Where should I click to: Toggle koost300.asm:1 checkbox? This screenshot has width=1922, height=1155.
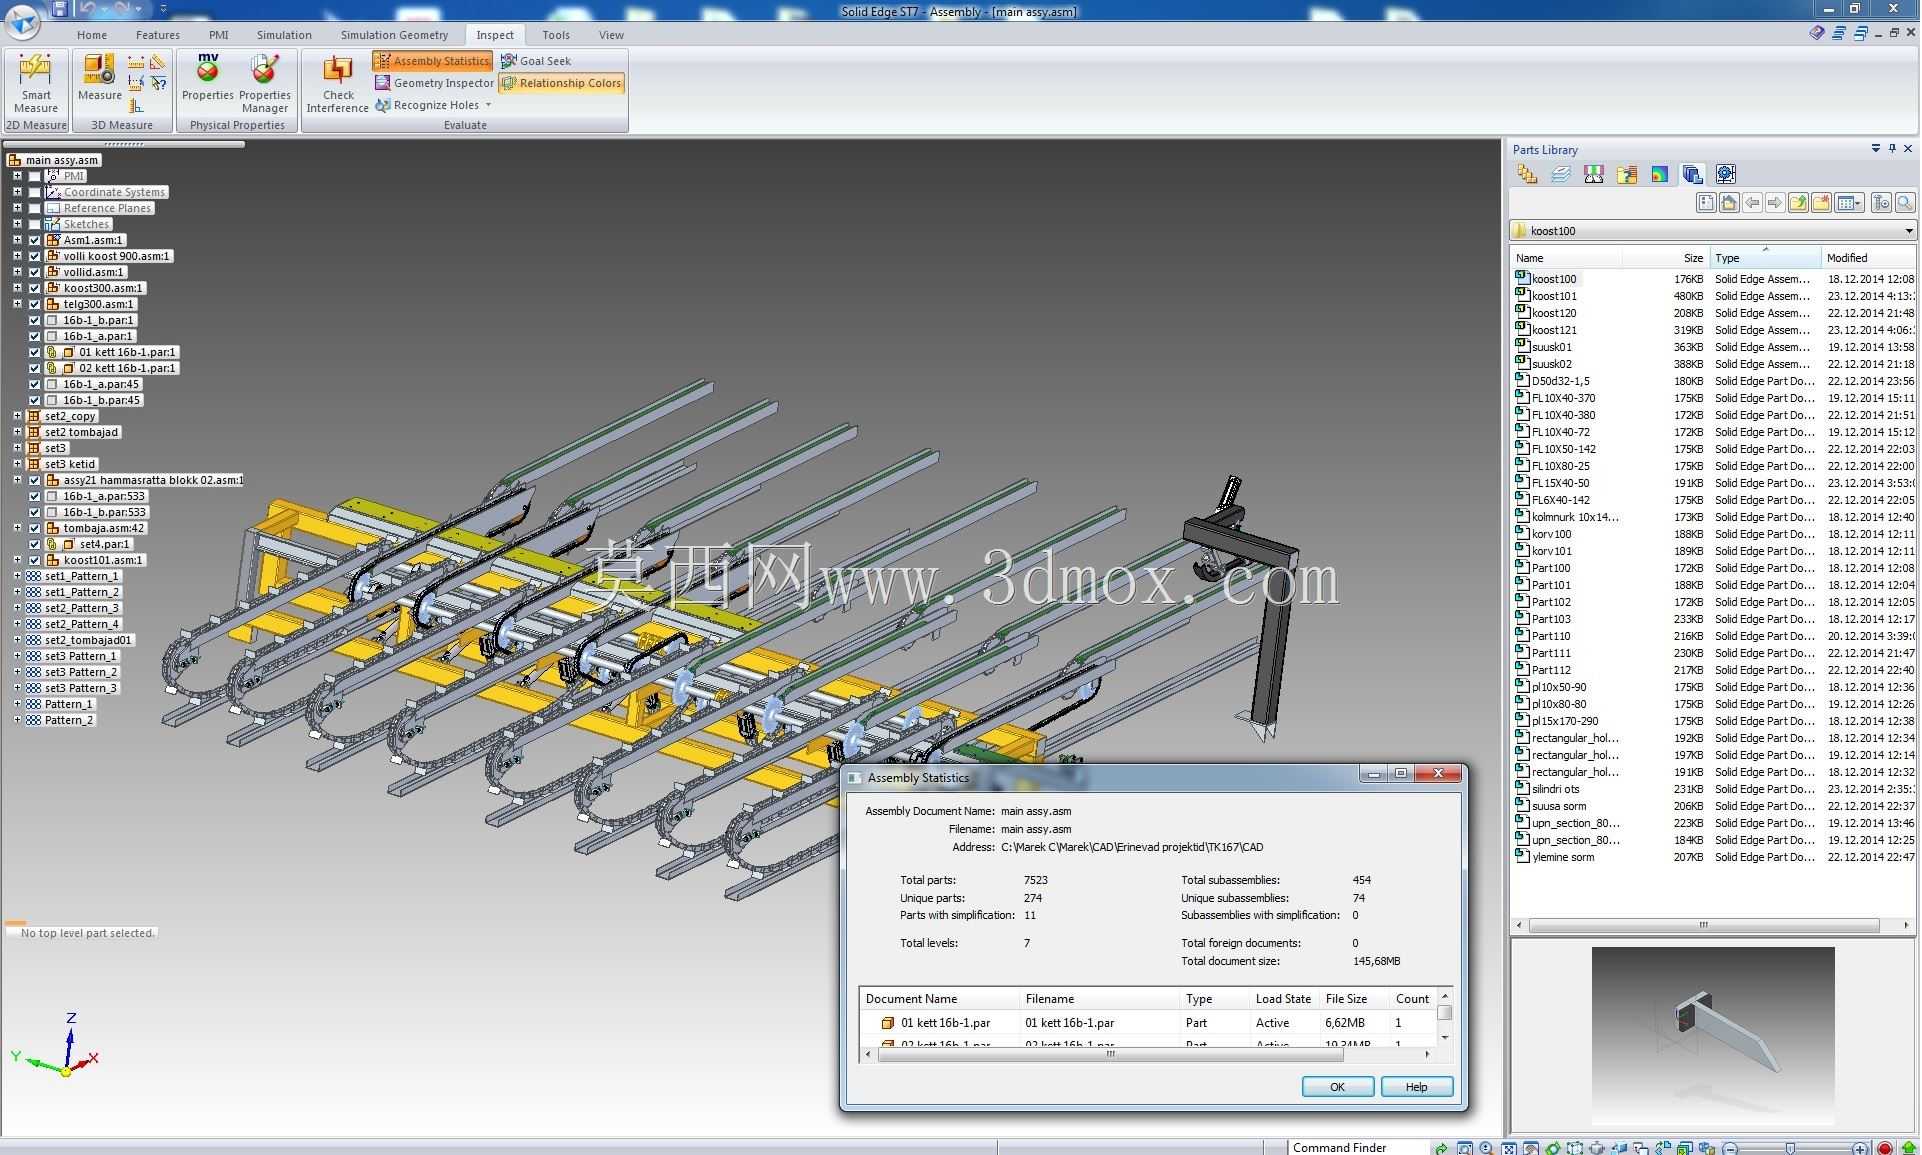tap(35, 288)
